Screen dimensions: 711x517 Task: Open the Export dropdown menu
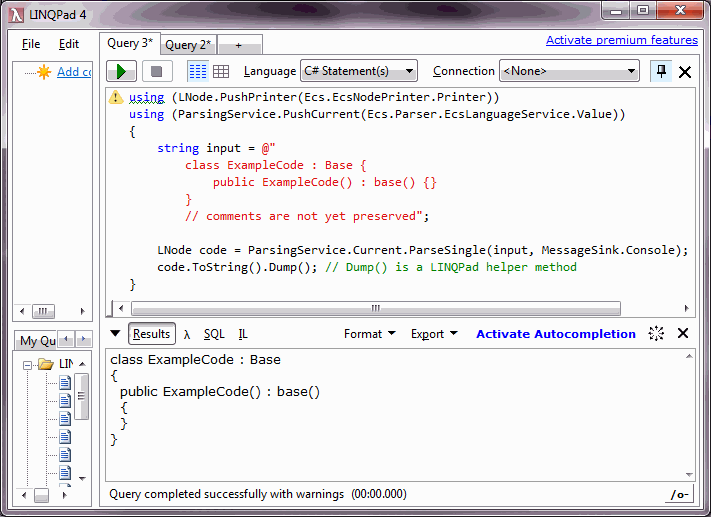[x=434, y=334]
